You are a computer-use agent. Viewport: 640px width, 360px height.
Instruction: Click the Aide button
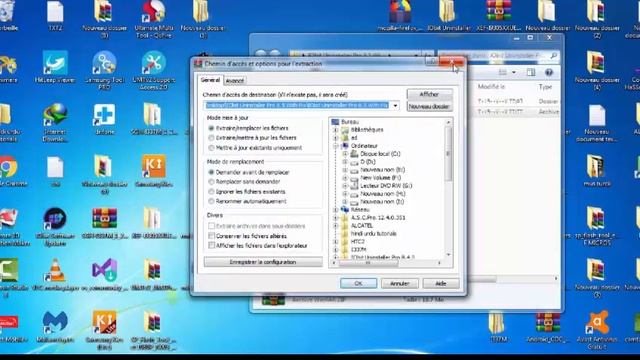441,283
